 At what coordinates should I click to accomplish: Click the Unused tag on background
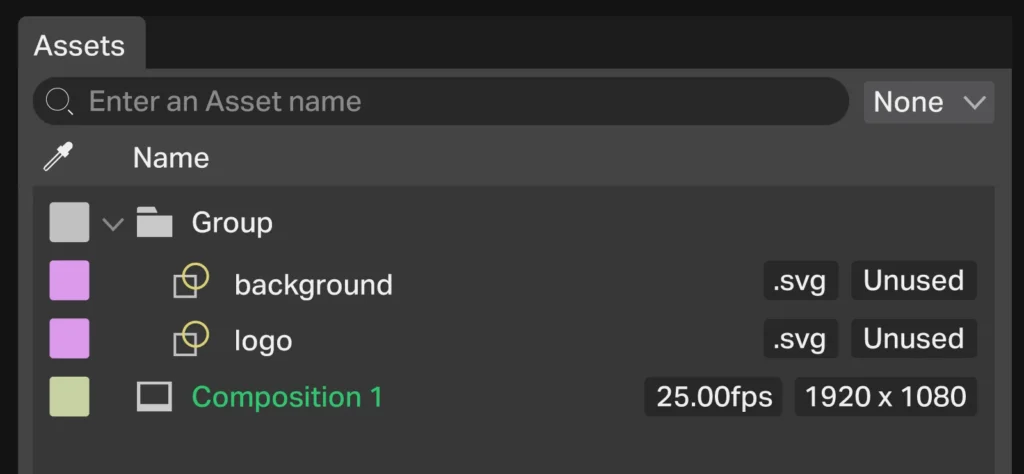(x=914, y=281)
